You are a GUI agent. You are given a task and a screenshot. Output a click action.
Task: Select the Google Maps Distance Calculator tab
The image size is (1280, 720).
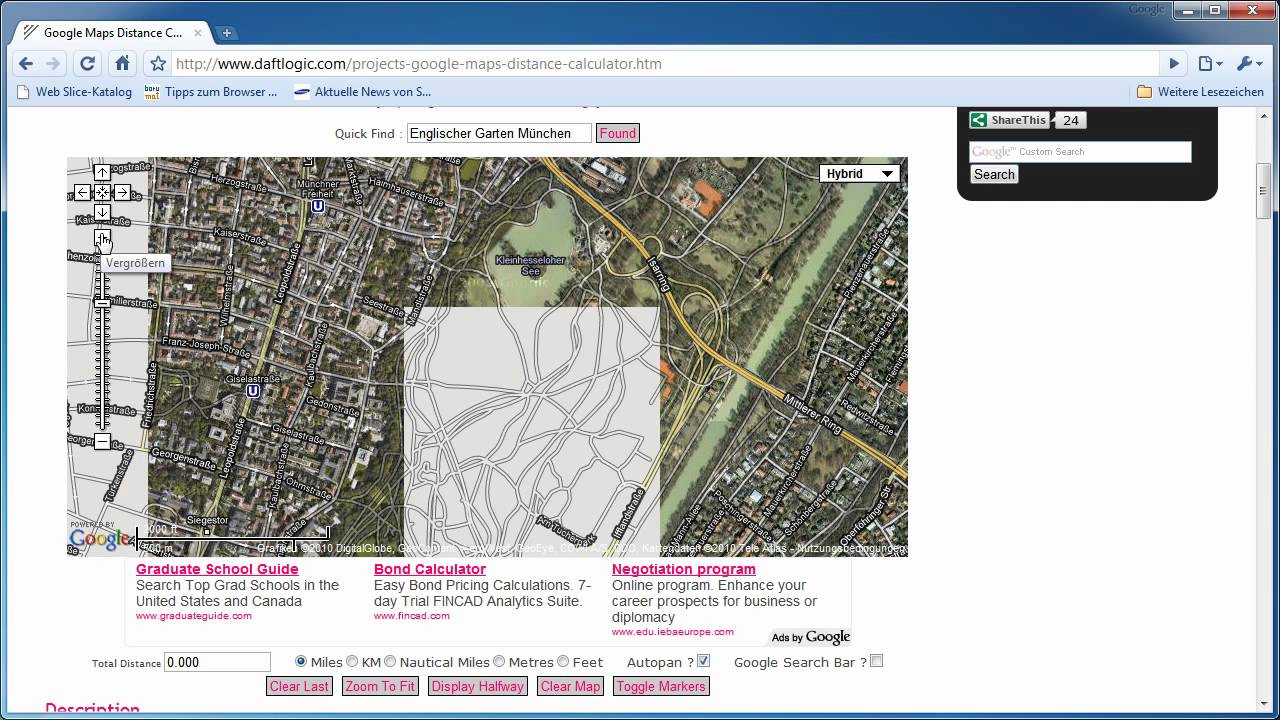[x=111, y=33]
